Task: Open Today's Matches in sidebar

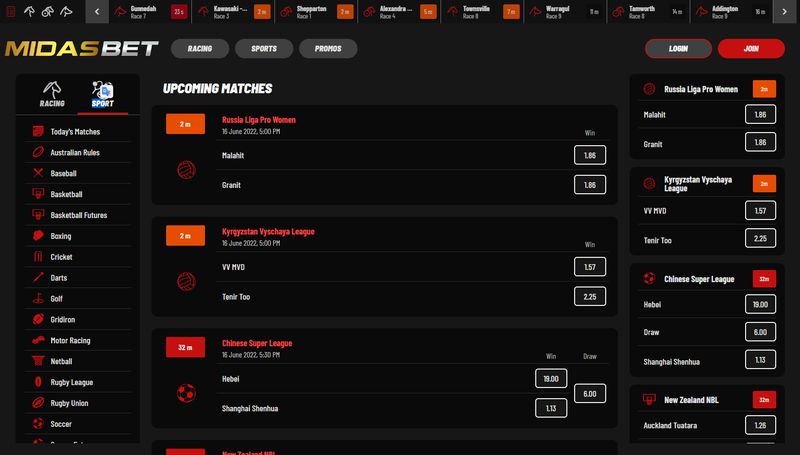Action: tap(78, 132)
